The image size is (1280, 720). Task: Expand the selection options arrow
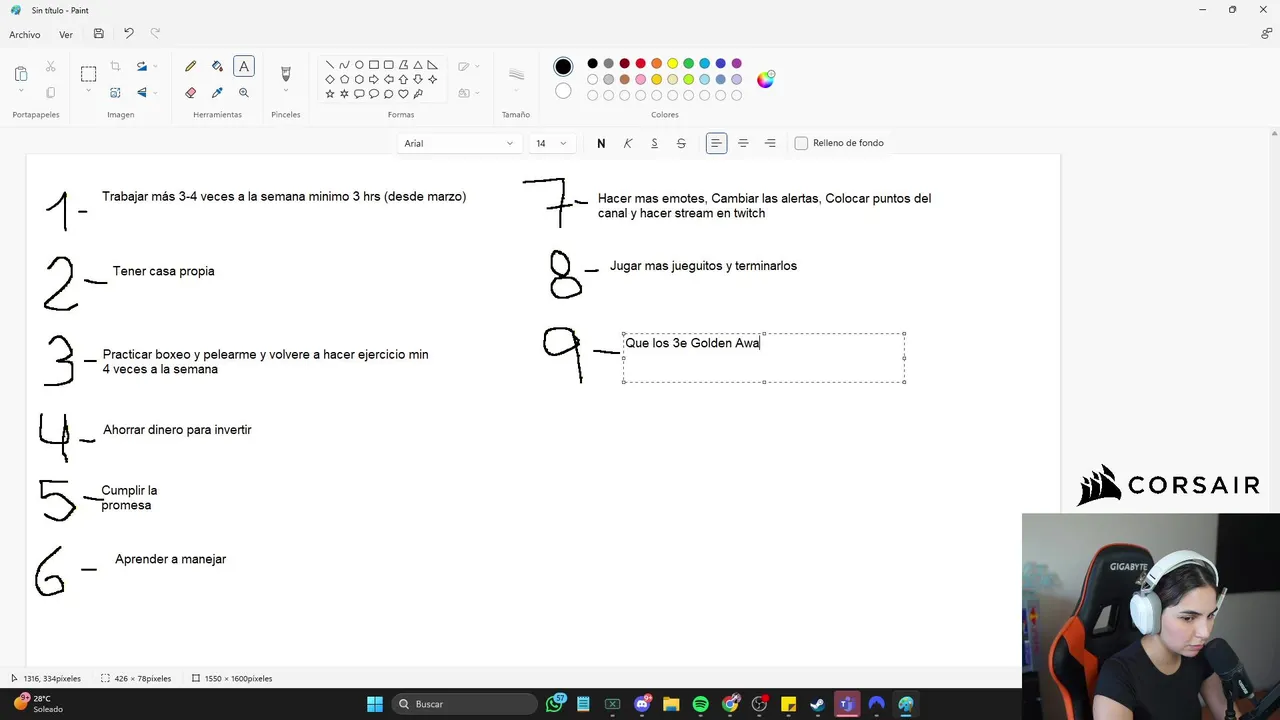pos(88,92)
